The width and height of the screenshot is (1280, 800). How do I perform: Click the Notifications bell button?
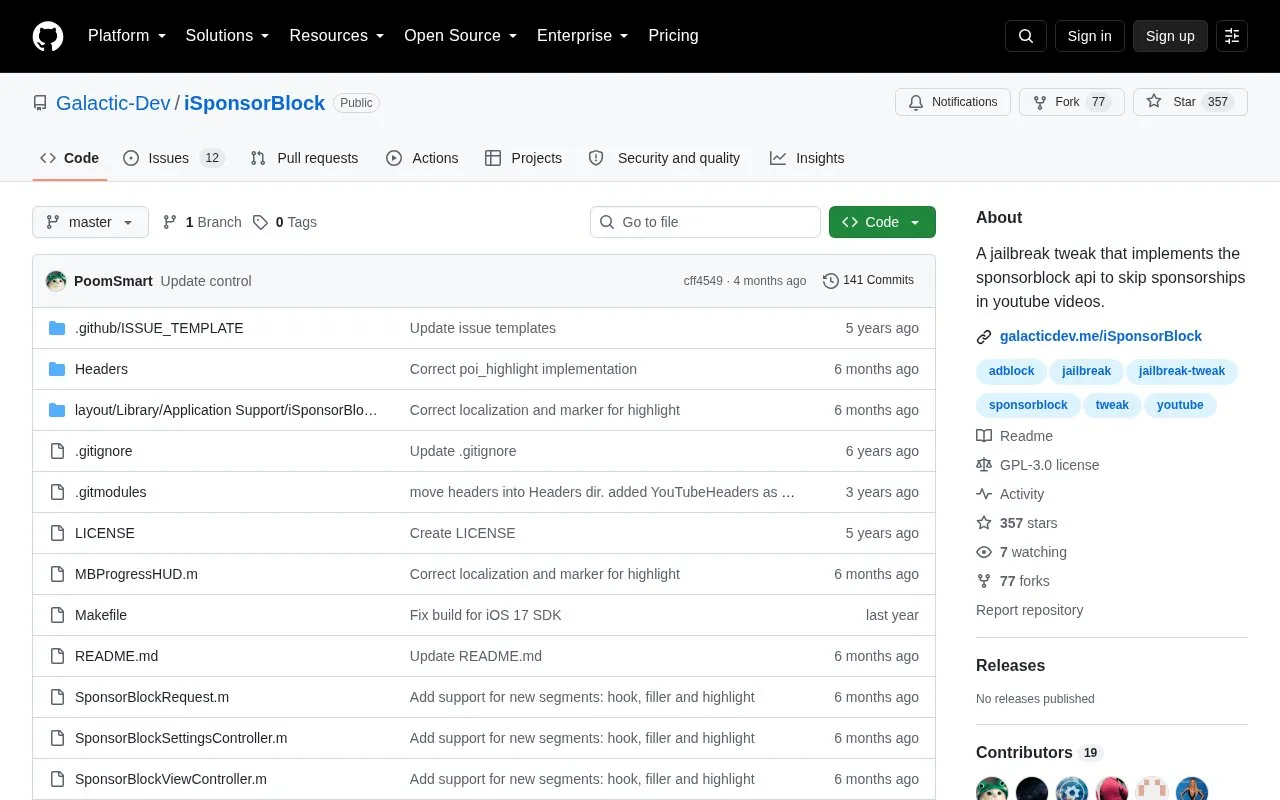(x=953, y=102)
